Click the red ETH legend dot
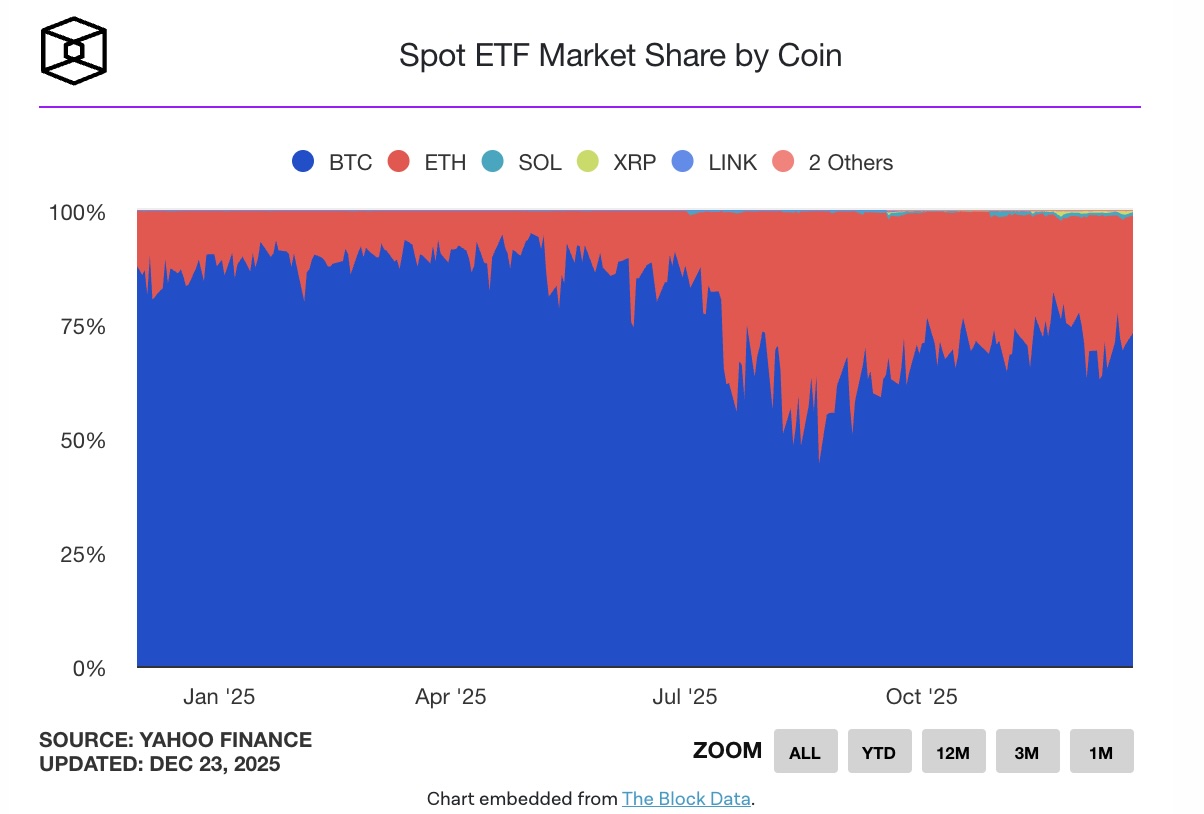This screenshot has height=814, width=1204. [x=397, y=161]
